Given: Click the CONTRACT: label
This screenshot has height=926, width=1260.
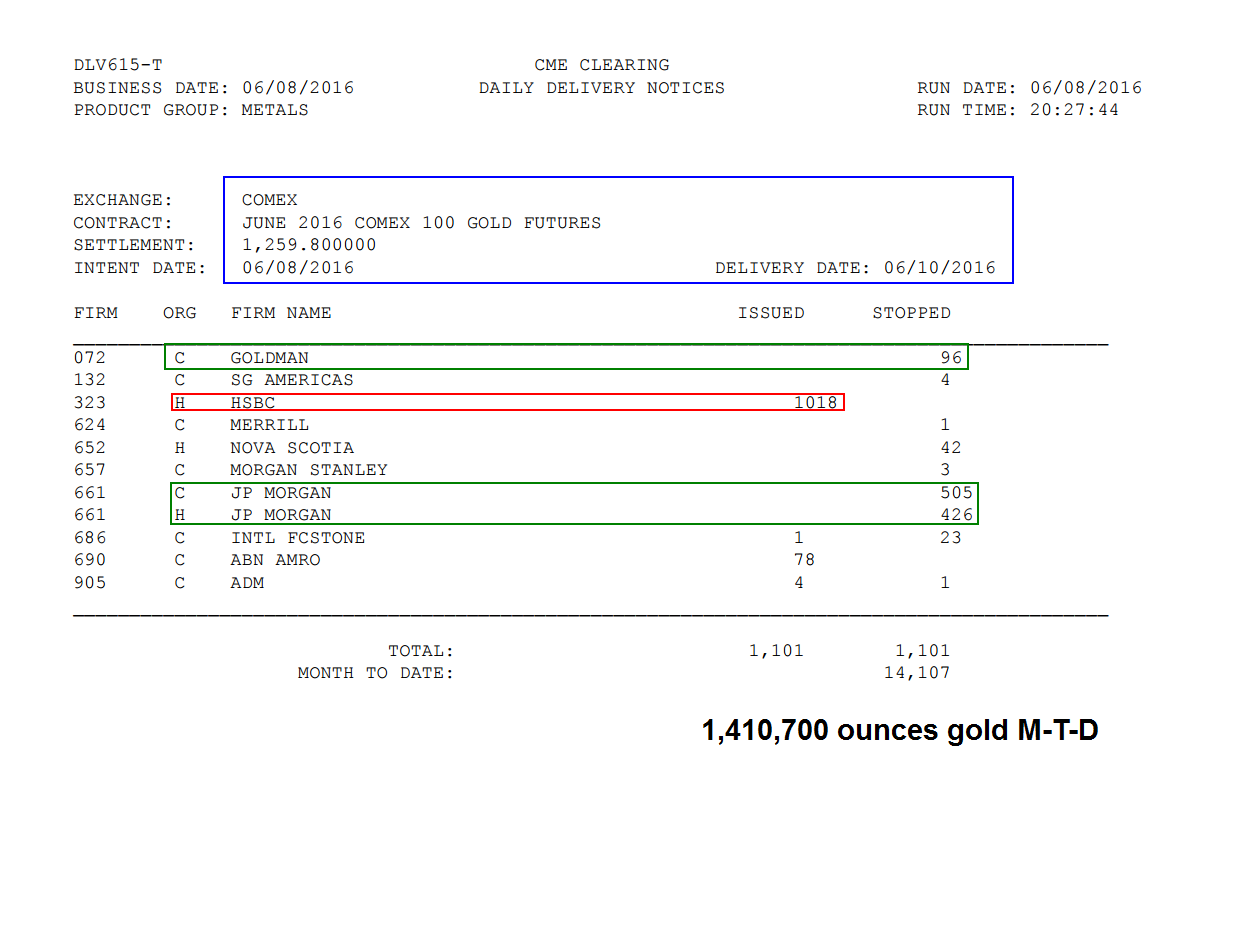Looking at the screenshot, I should pyautogui.click(x=123, y=223).
